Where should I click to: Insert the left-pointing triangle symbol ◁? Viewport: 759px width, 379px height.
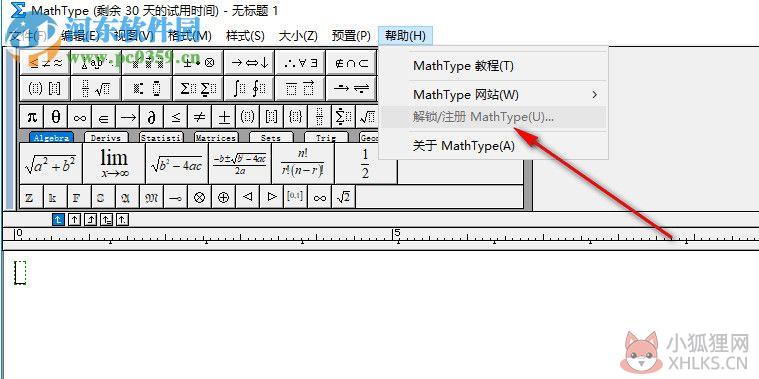247,197
